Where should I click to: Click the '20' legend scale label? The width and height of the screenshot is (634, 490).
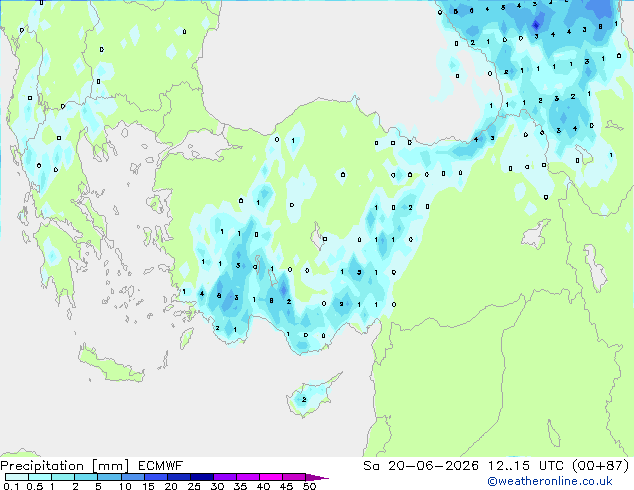click(x=171, y=486)
